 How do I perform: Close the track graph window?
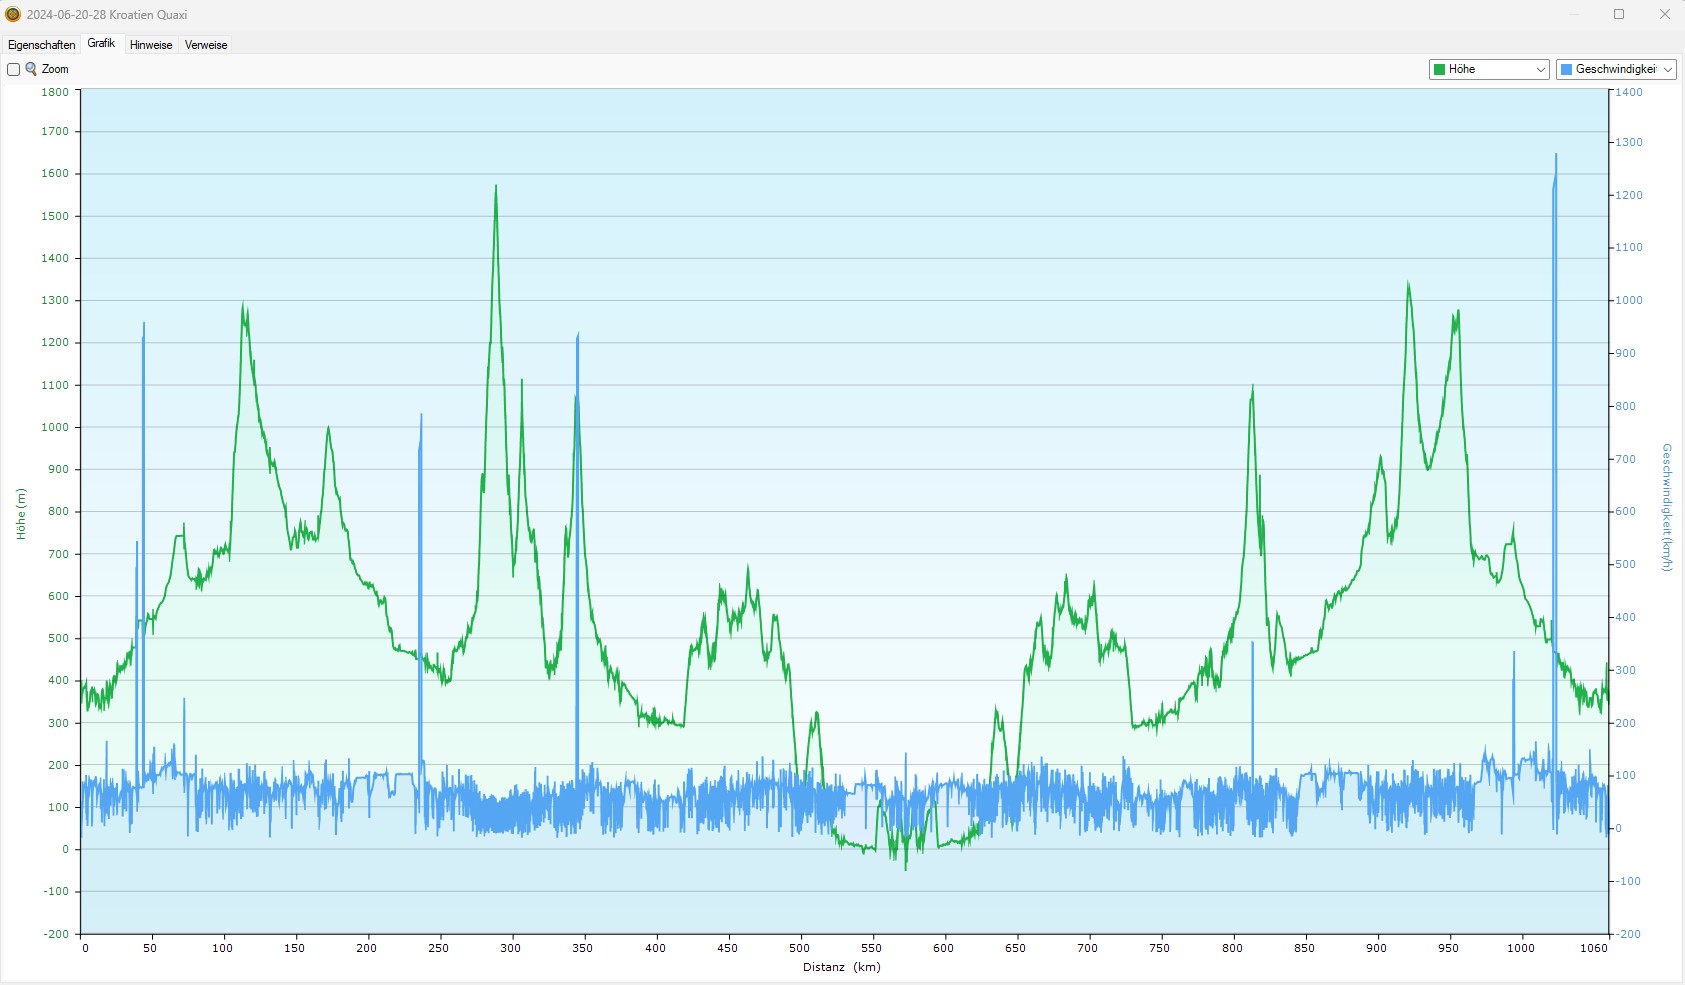click(x=1665, y=14)
